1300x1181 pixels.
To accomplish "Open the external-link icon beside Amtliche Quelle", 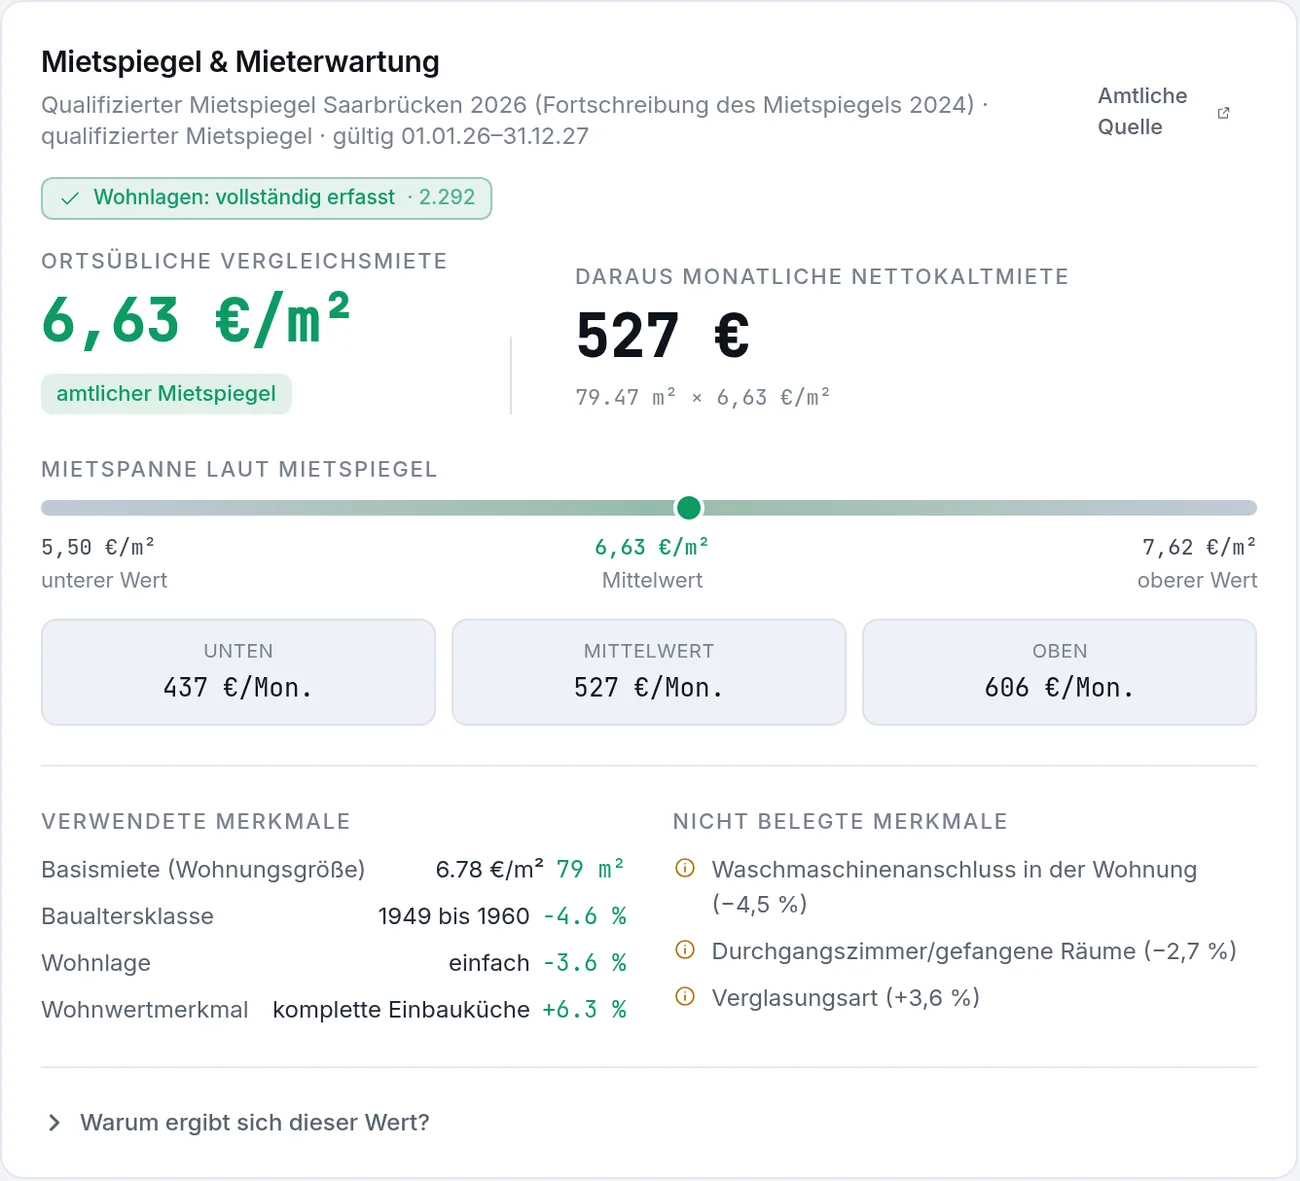I will [x=1223, y=112].
